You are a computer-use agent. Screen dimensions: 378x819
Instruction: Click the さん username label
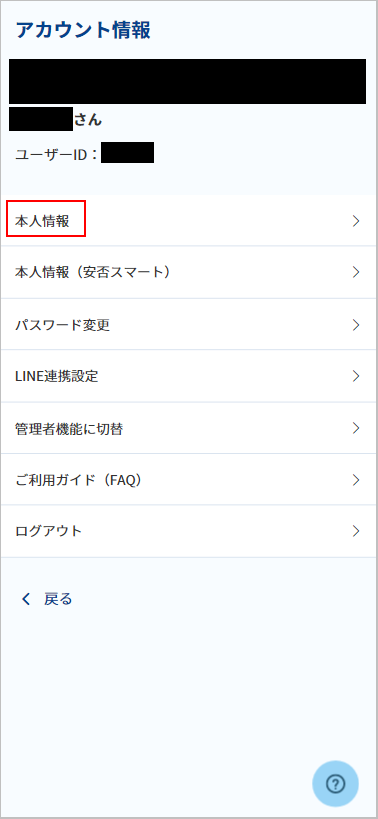coord(88,120)
